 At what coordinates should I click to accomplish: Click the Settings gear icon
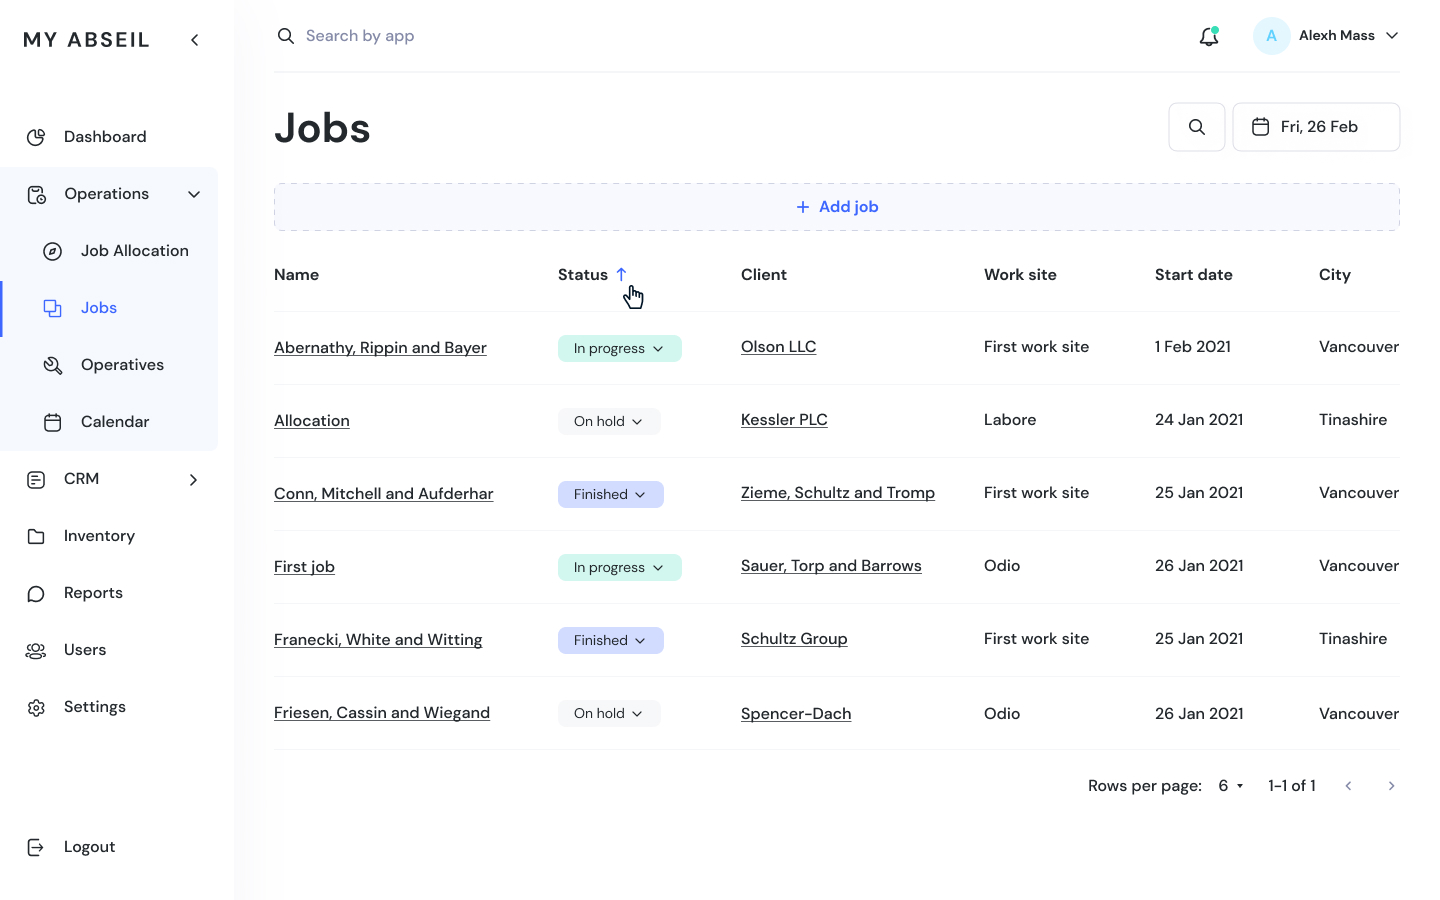[36, 708]
